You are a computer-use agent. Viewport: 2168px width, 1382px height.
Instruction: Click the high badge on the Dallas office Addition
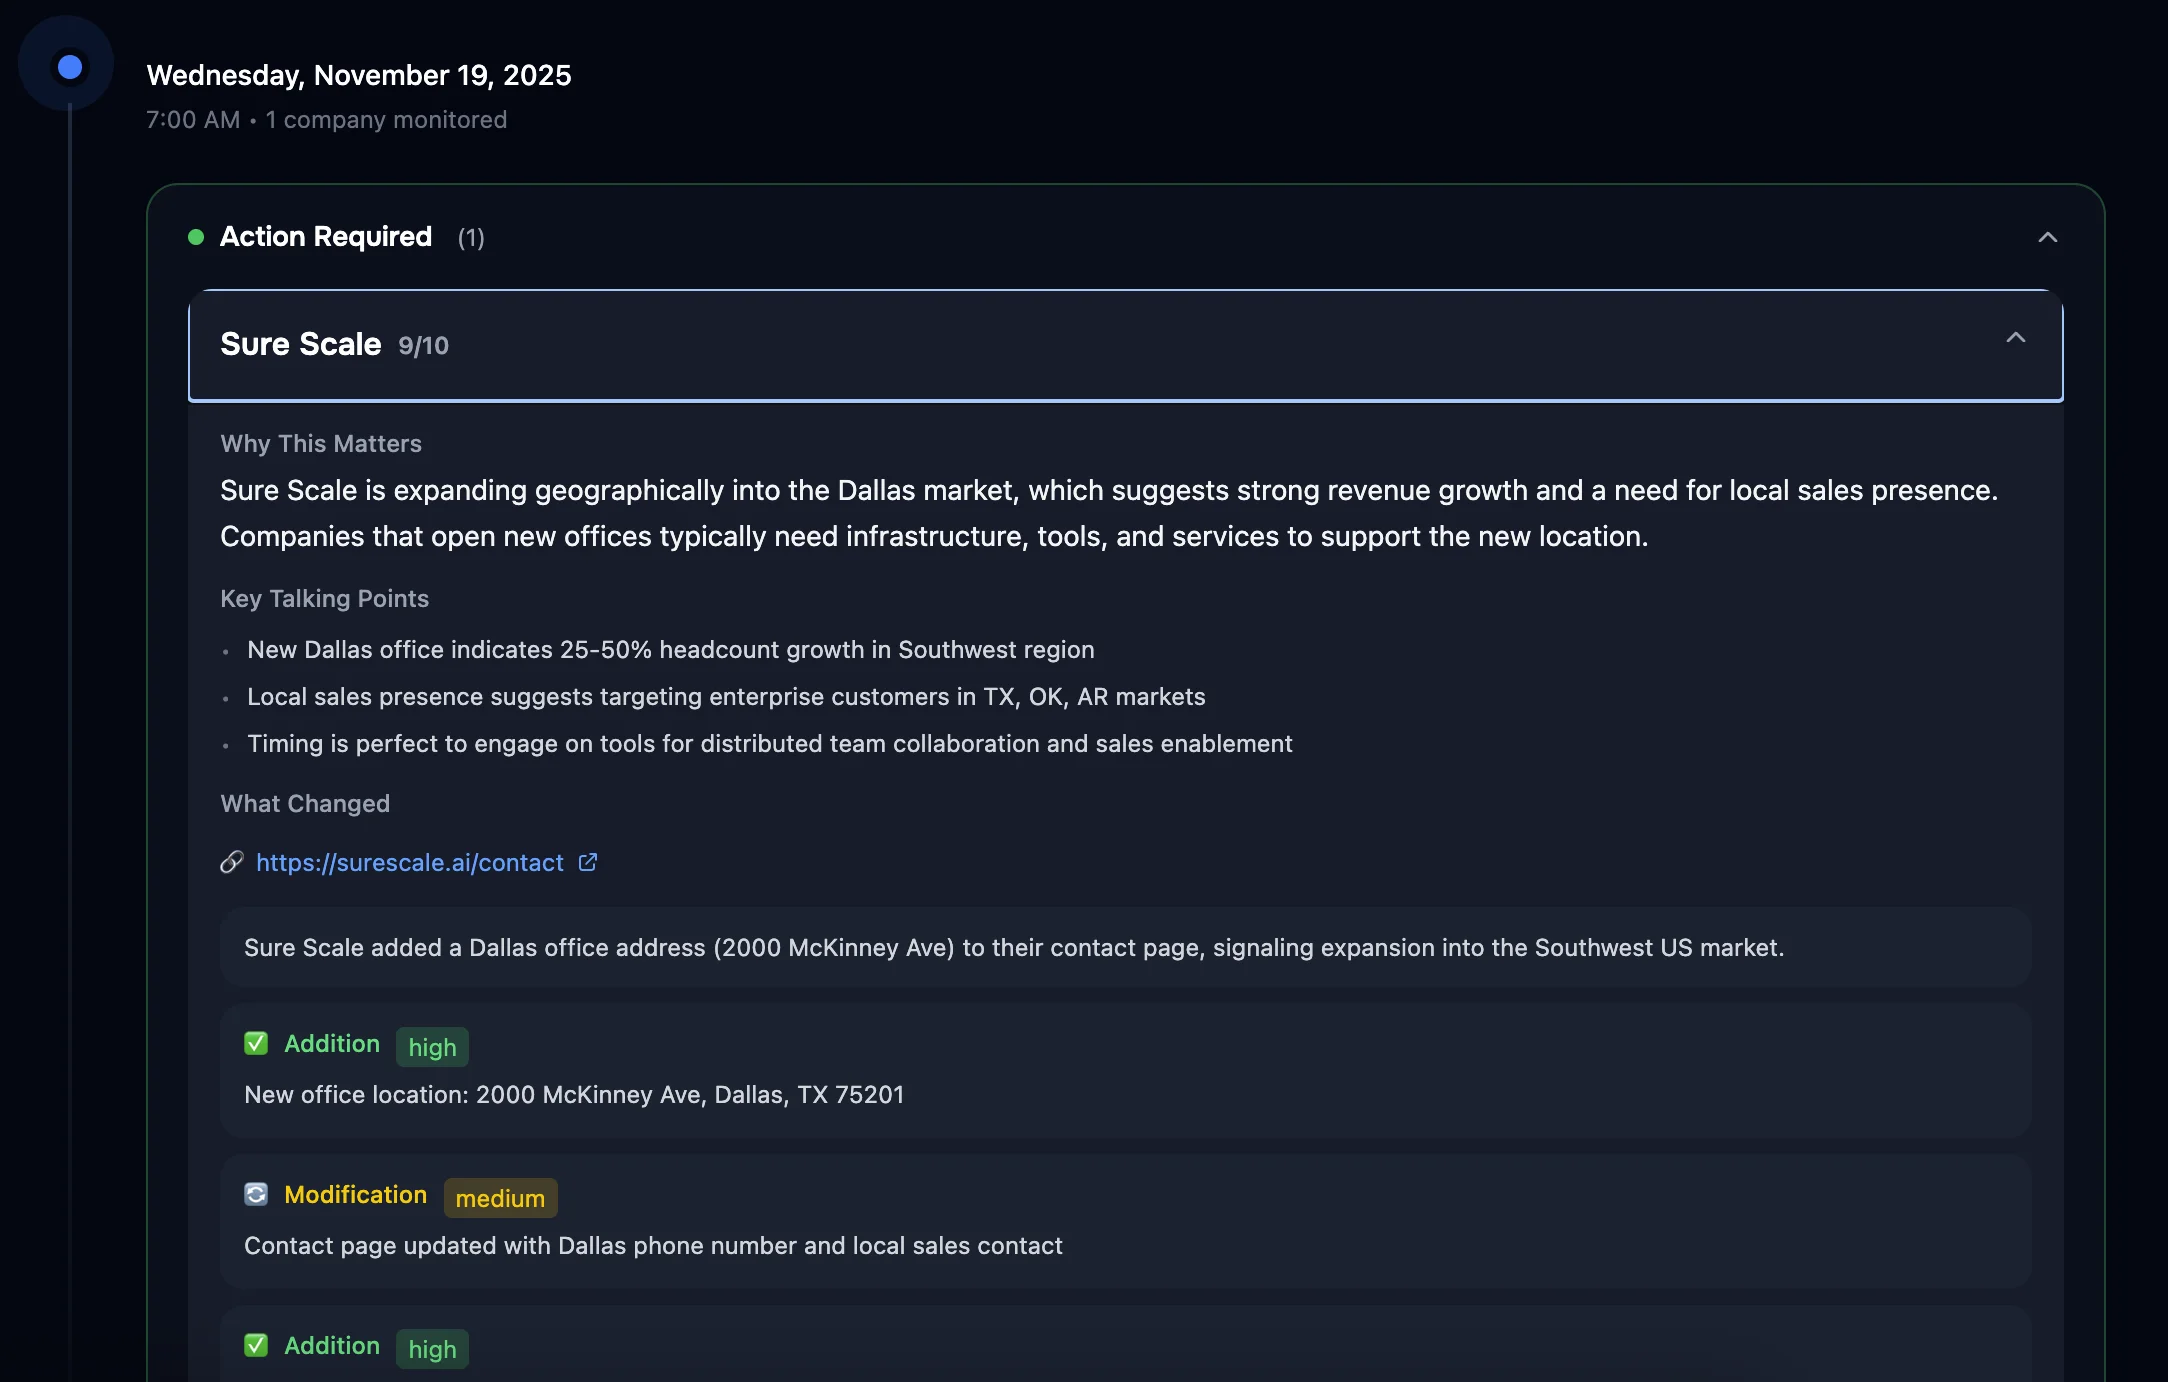click(432, 1047)
